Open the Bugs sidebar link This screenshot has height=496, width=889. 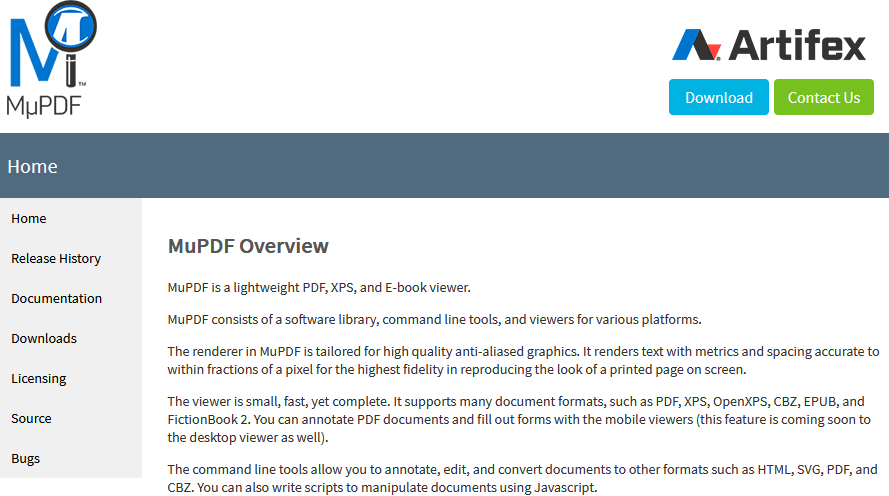point(26,458)
